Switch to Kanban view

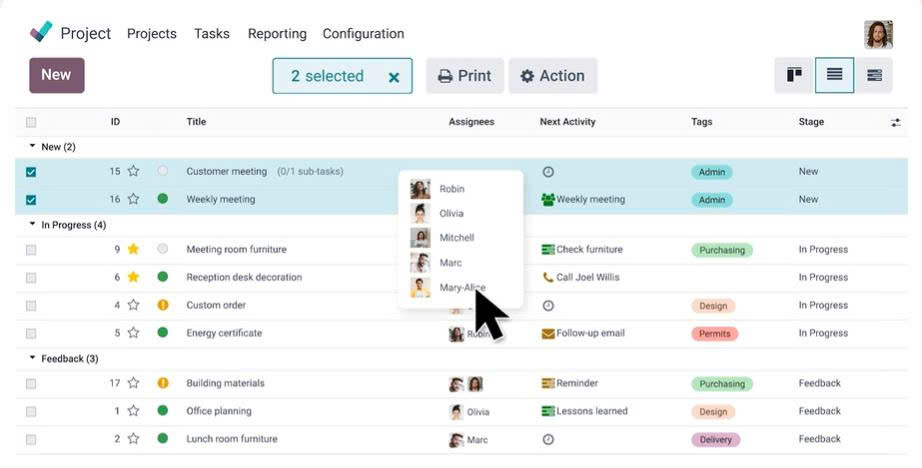point(795,75)
